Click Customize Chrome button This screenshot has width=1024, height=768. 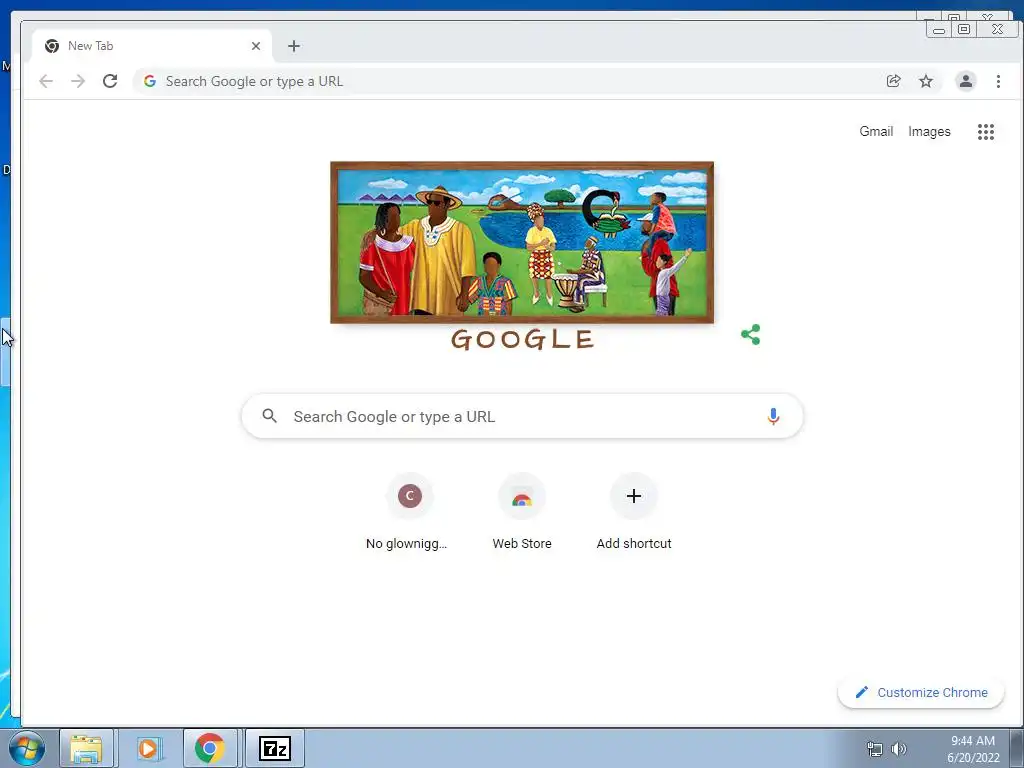click(921, 692)
